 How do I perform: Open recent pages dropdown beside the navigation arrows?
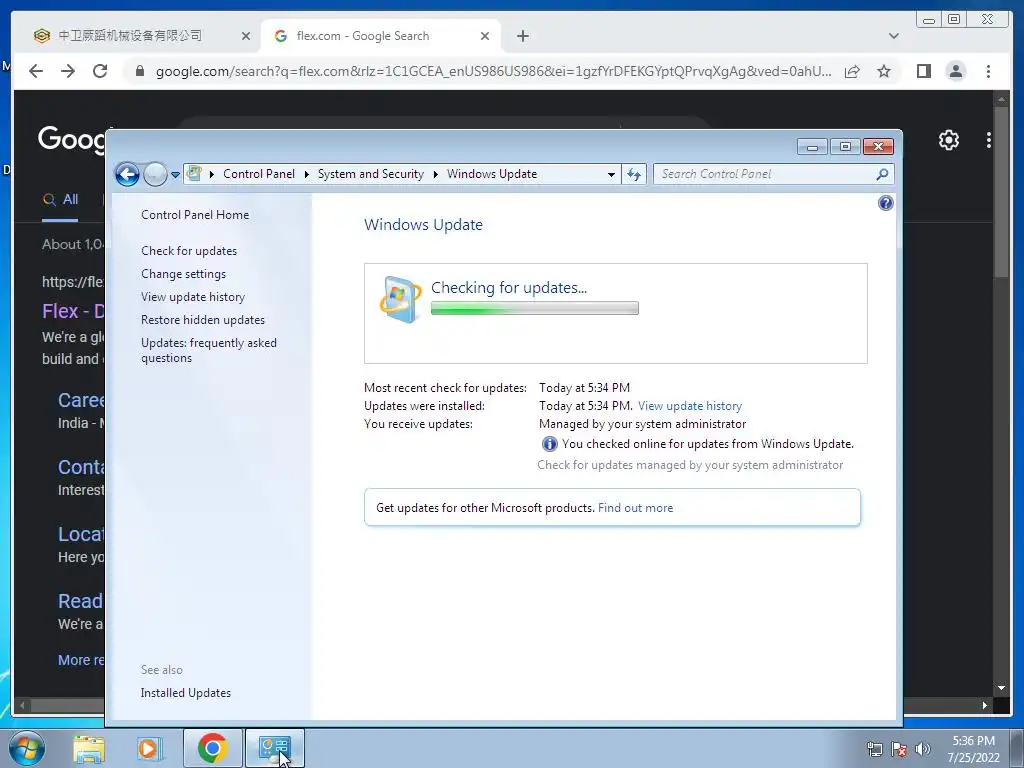tap(175, 175)
